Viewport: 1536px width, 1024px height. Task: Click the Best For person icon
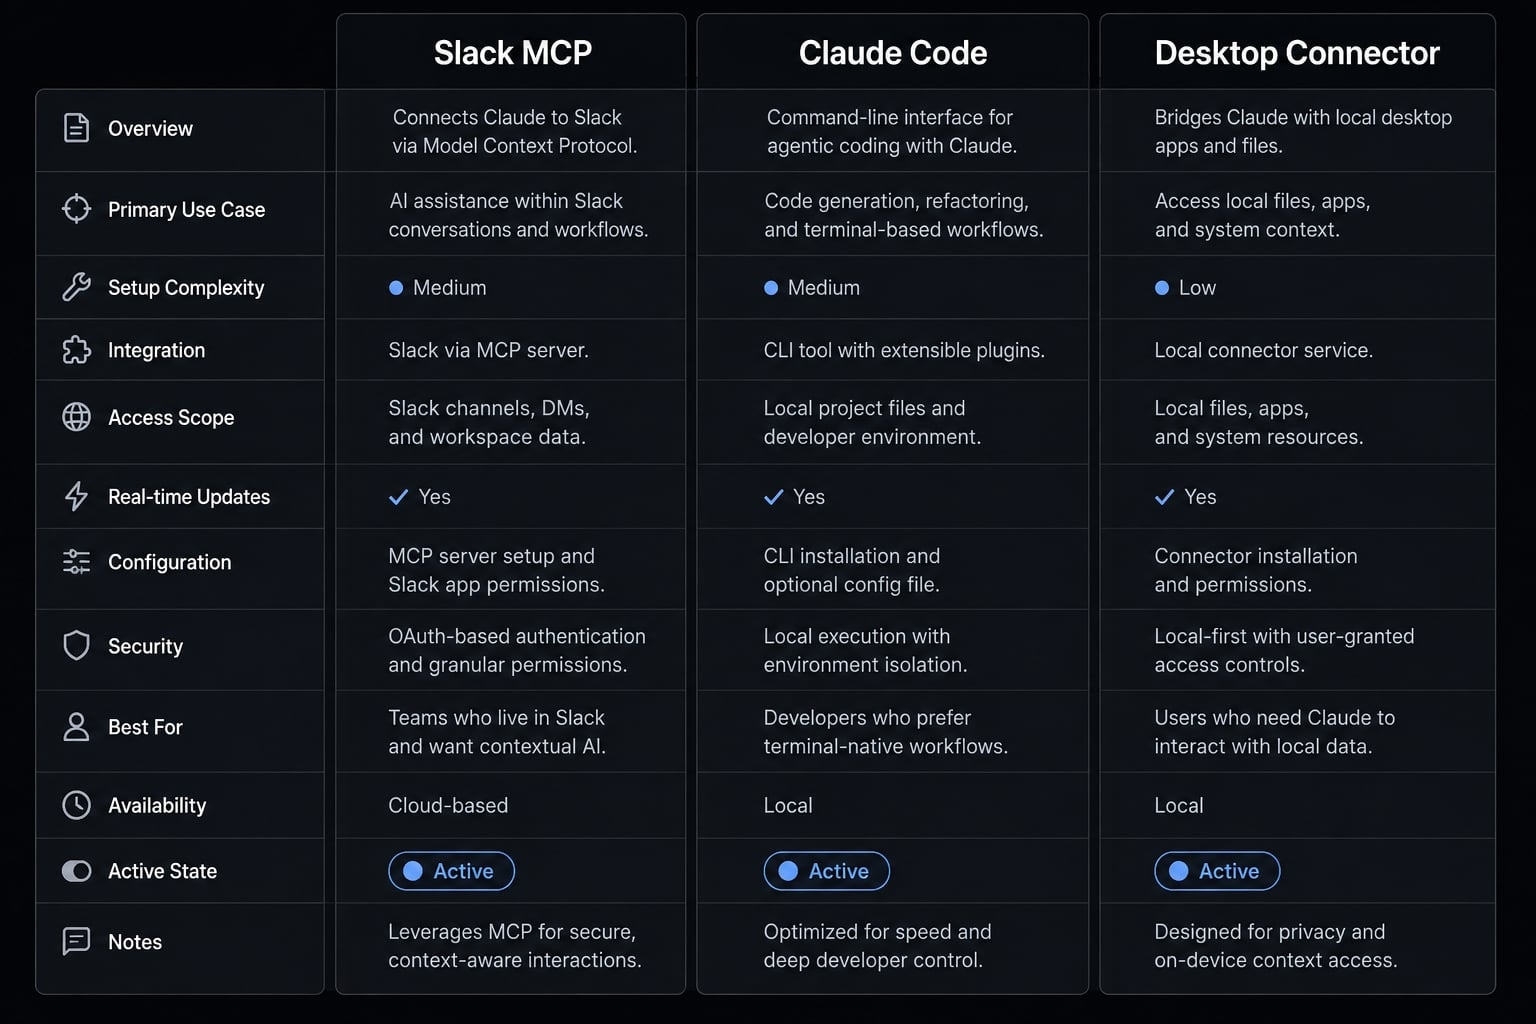[76, 727]
